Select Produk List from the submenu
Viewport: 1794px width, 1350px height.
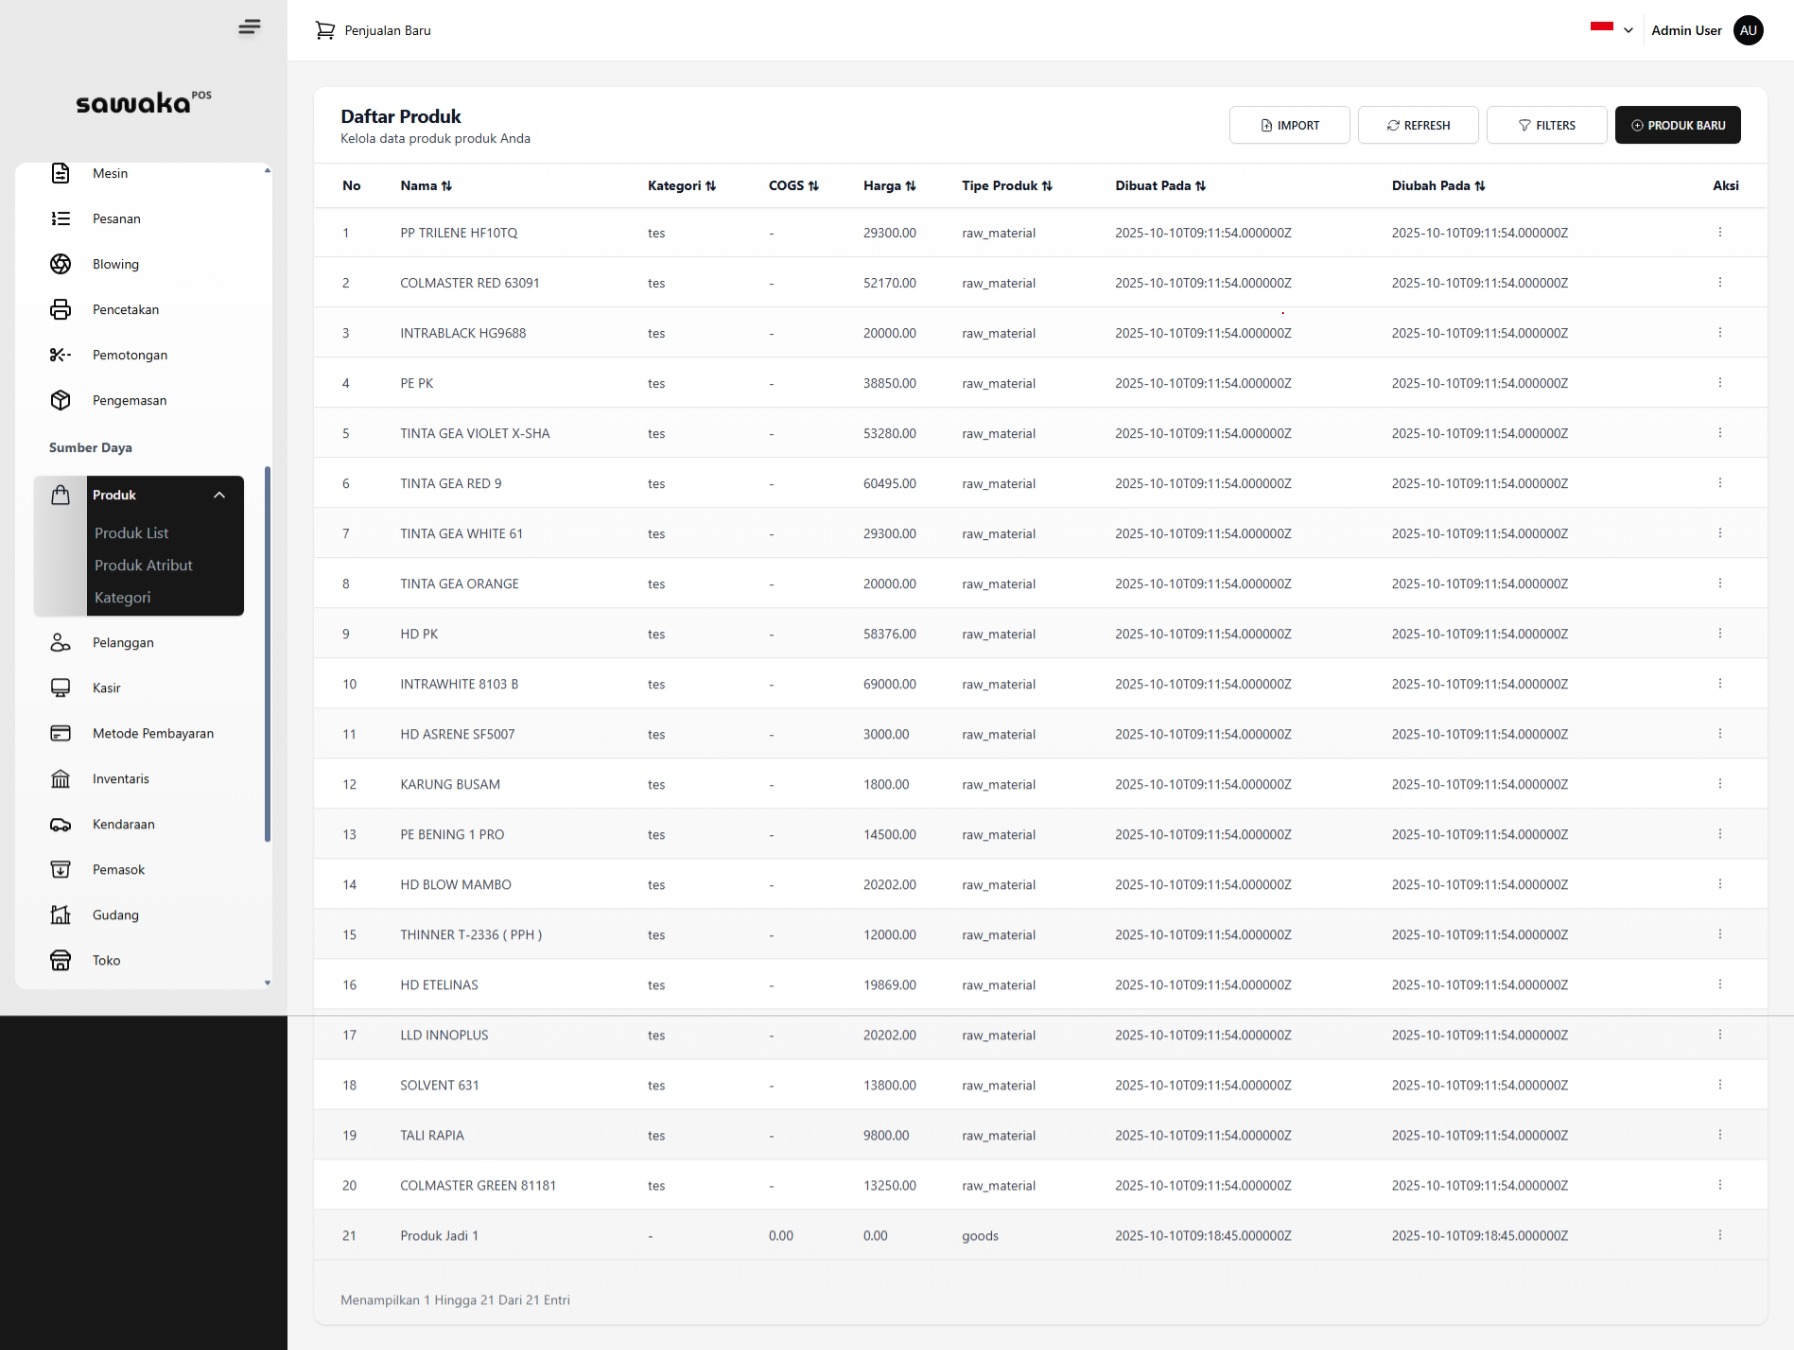click(131, 533)
